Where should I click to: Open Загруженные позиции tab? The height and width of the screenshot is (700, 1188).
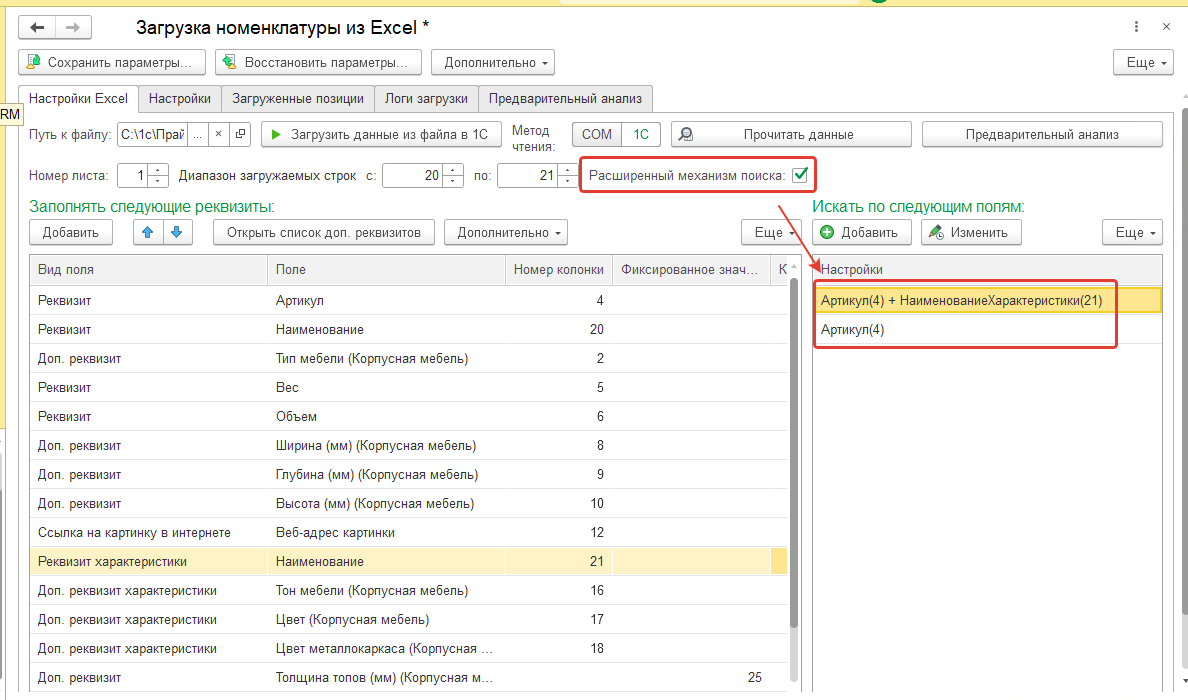click(x=298, y=98)
